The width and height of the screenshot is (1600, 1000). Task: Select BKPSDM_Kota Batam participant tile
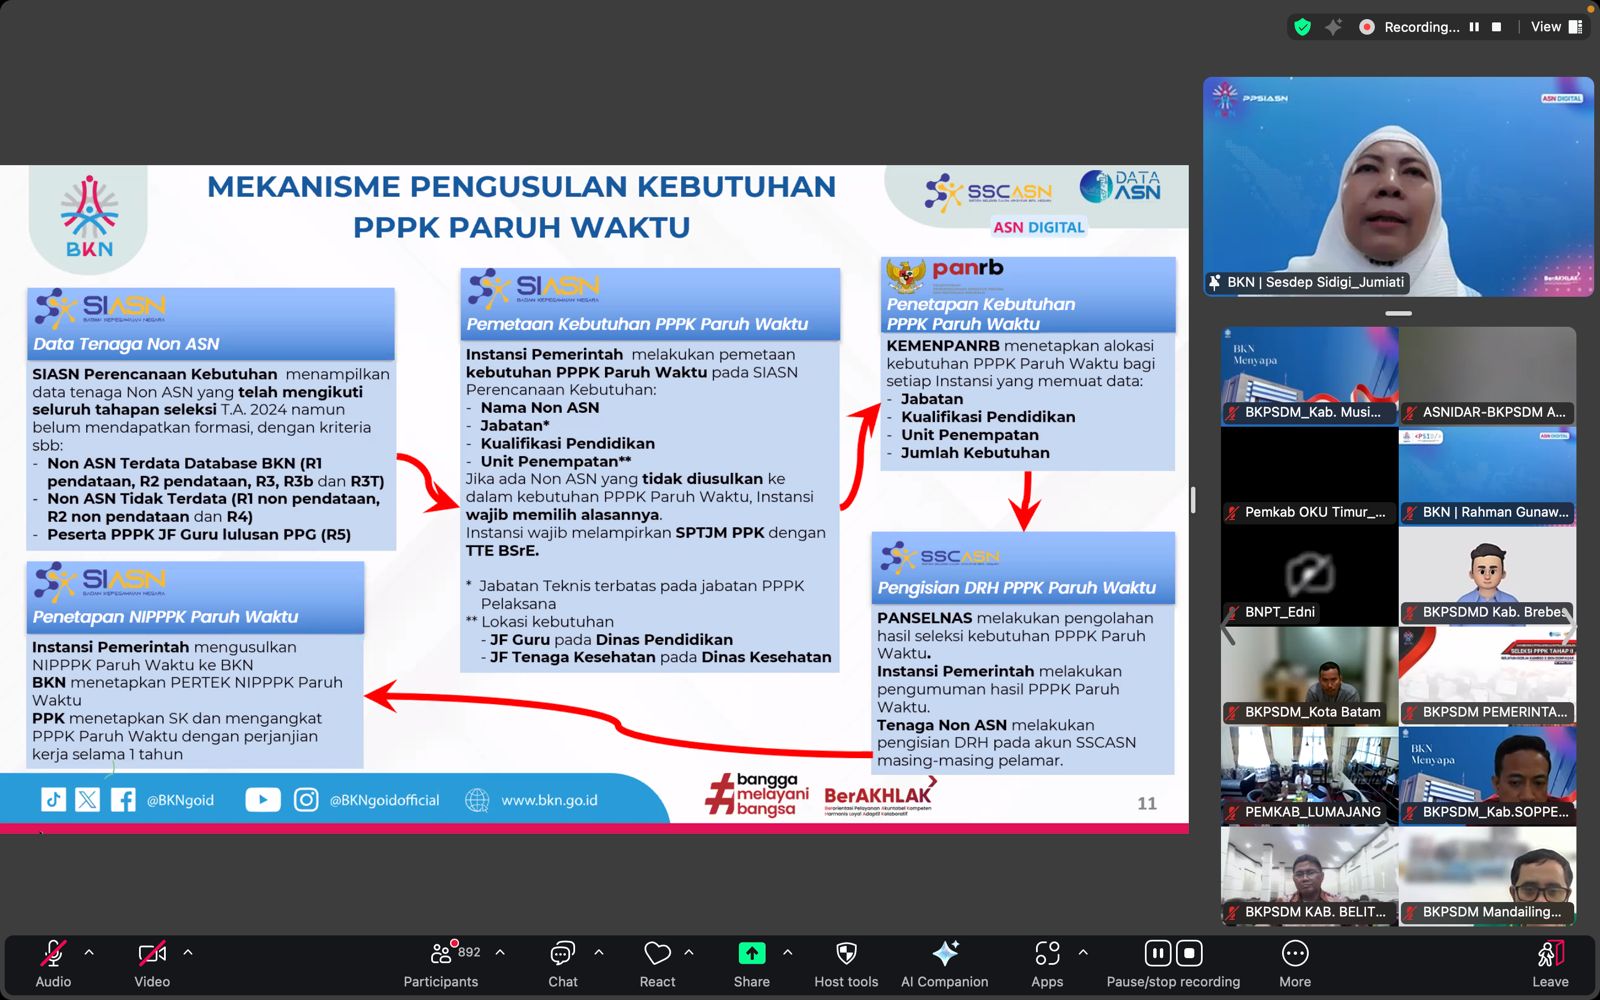pos(1309,676)
